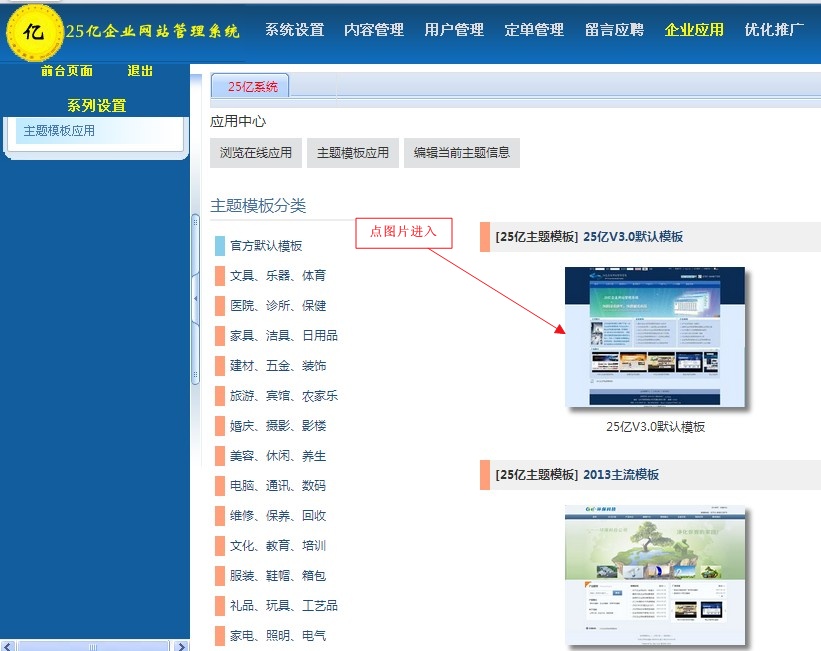Select the 电脑、通讯、数码 category

pyautogui.click(x=278, y=486)
